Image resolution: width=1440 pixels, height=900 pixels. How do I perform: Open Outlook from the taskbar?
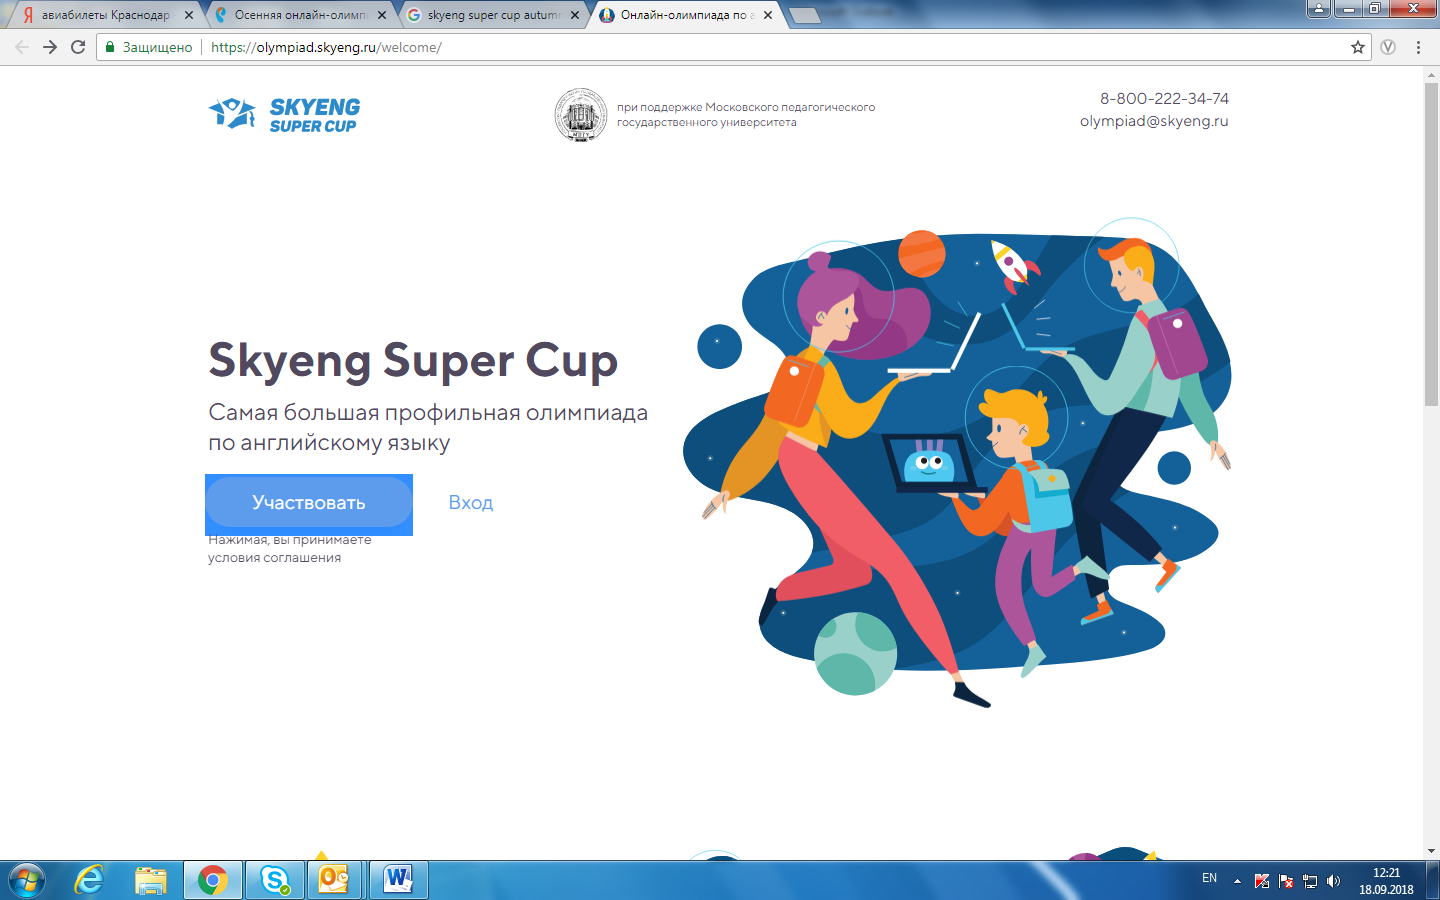pyautogui.click(x=335, y=880)
